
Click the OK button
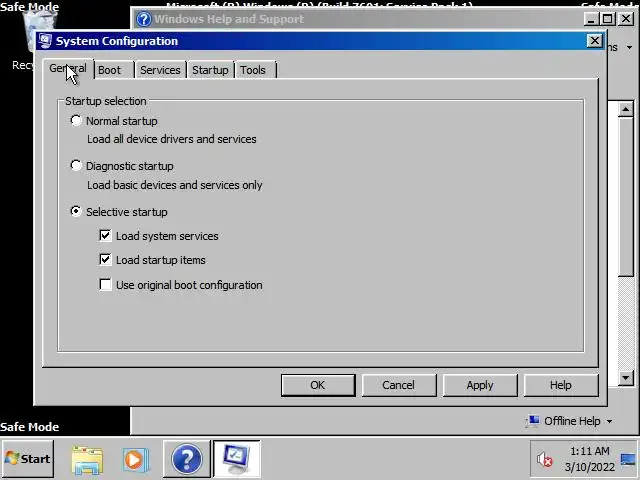pos(318,385)
